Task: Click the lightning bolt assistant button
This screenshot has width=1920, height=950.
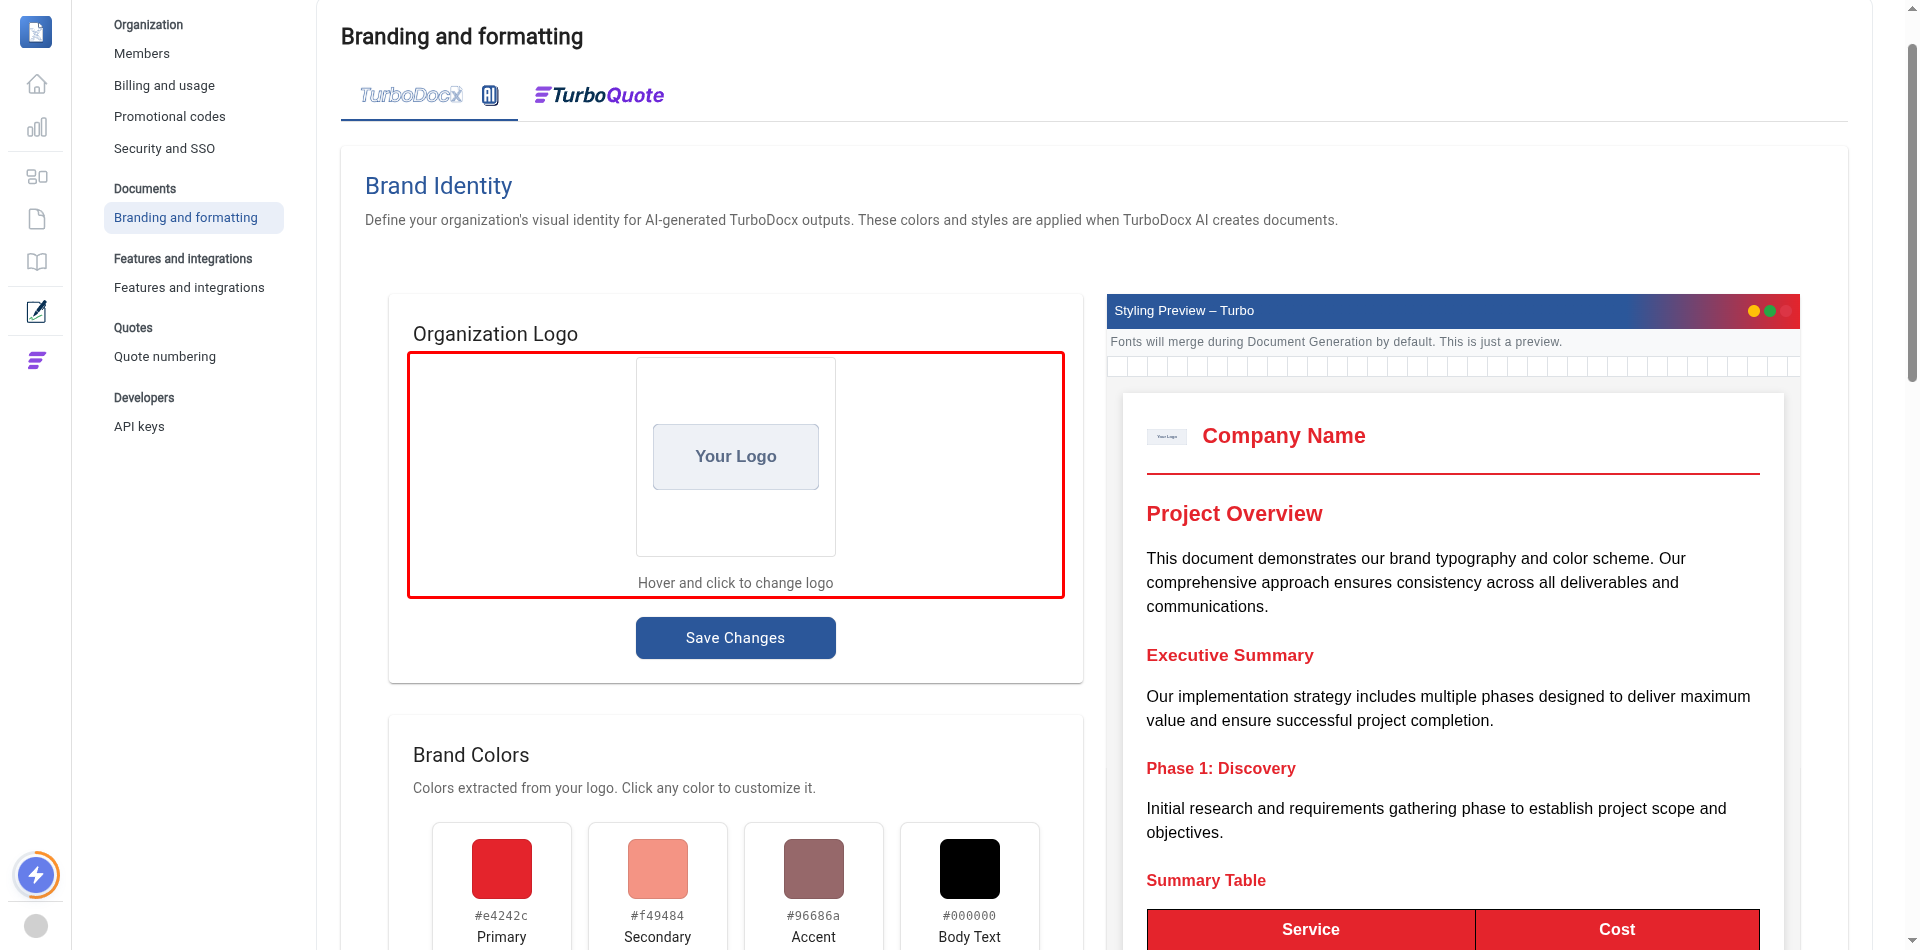Action: 36,876
